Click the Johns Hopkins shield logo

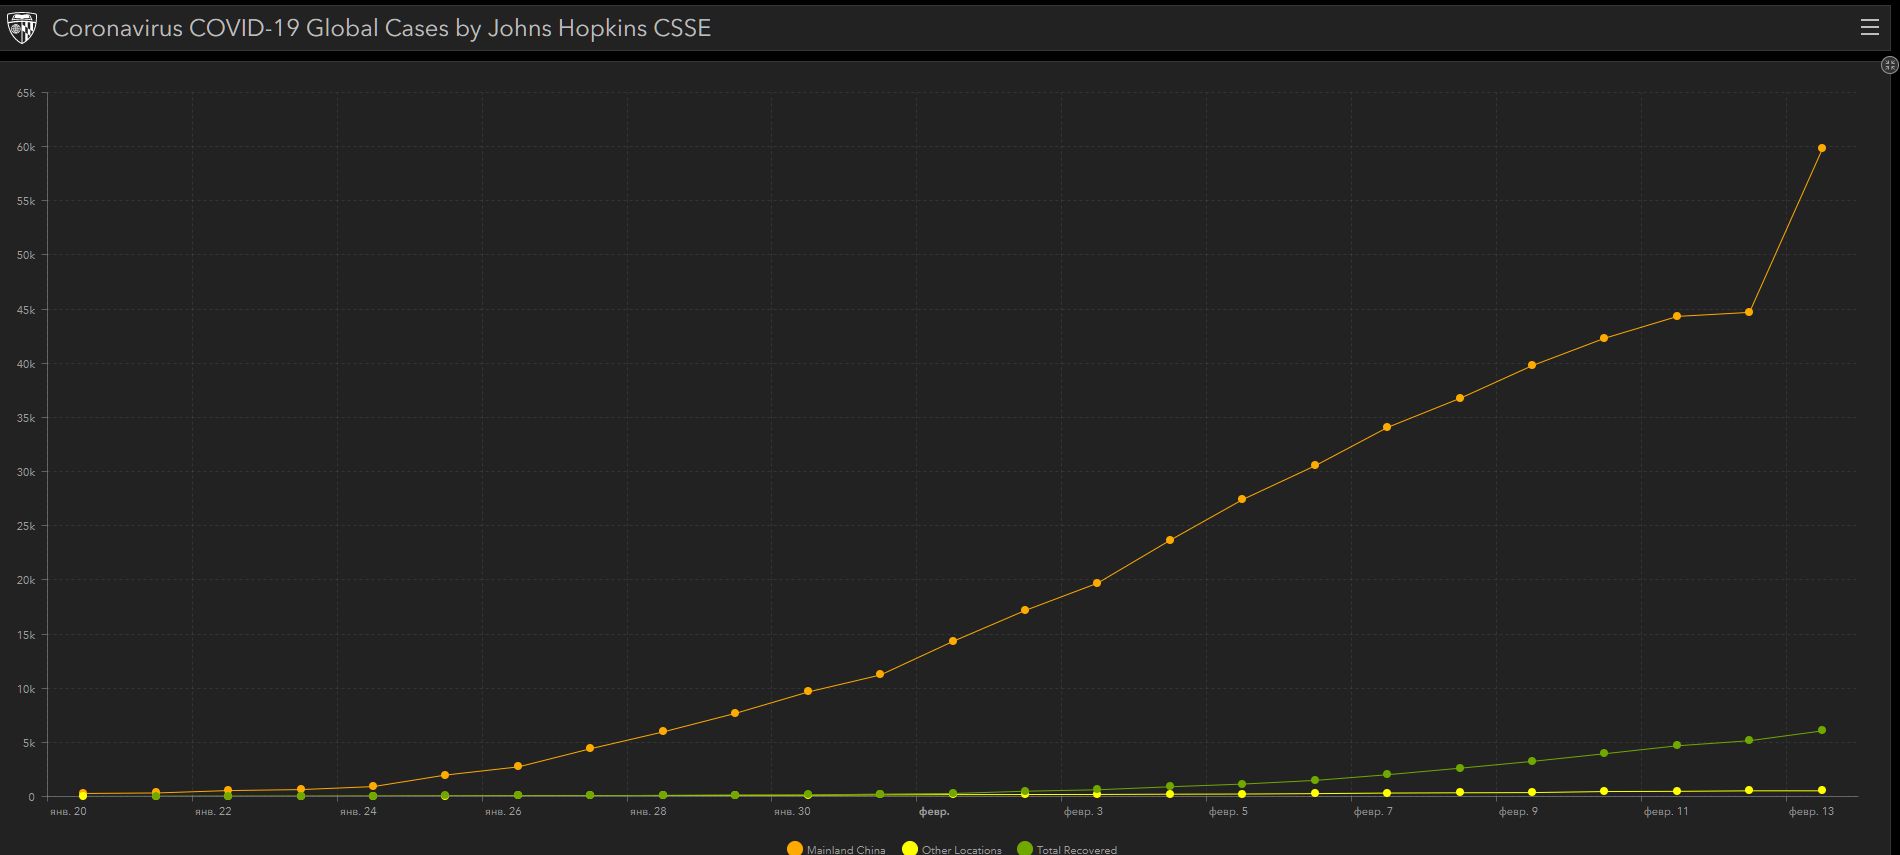(x=22, y=28)
